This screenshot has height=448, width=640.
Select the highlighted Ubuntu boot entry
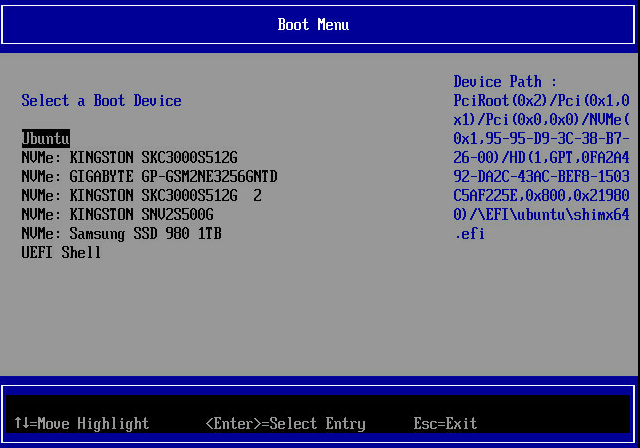point(46,139)
